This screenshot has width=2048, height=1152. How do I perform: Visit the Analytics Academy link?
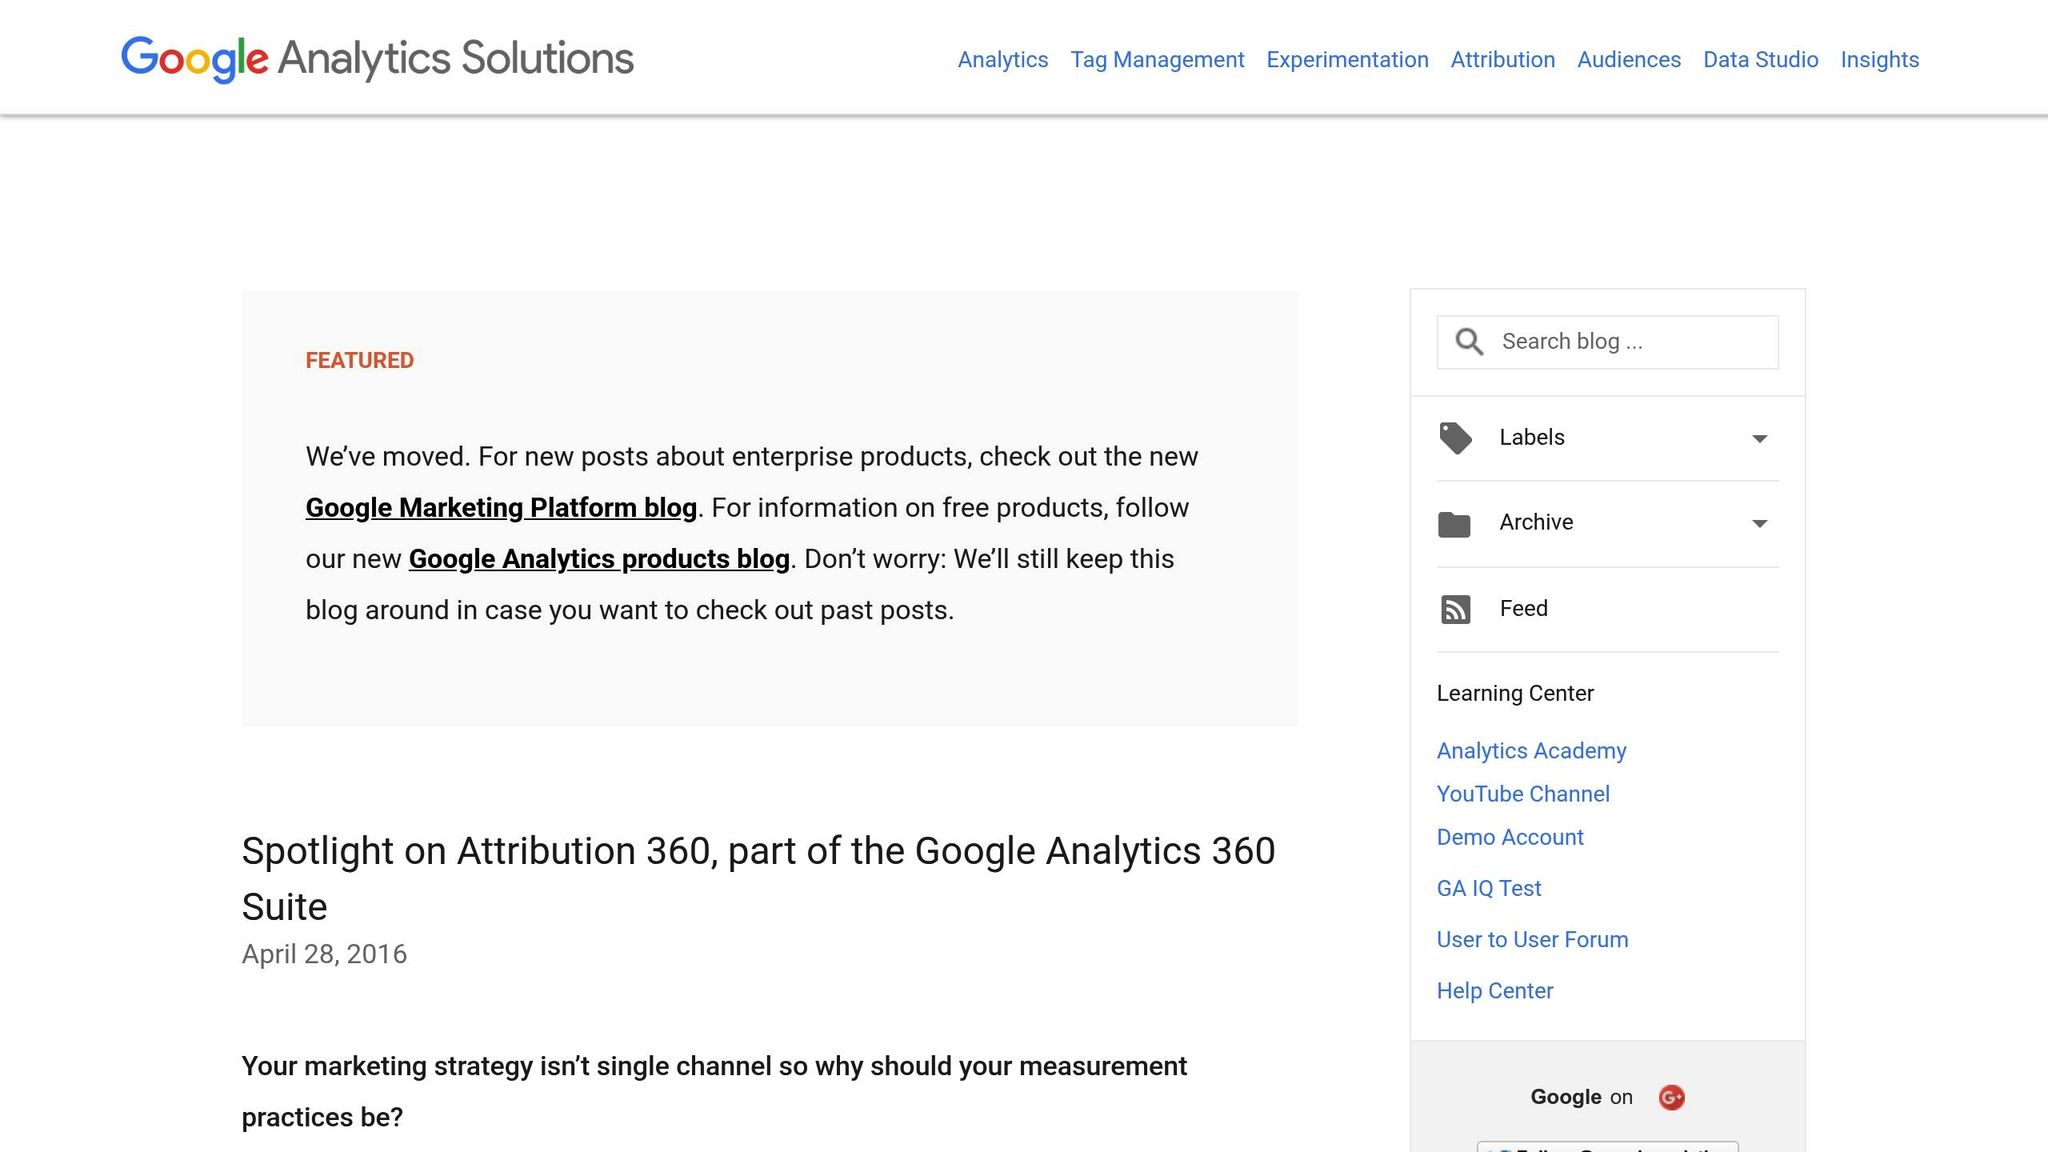[1530, 750]
